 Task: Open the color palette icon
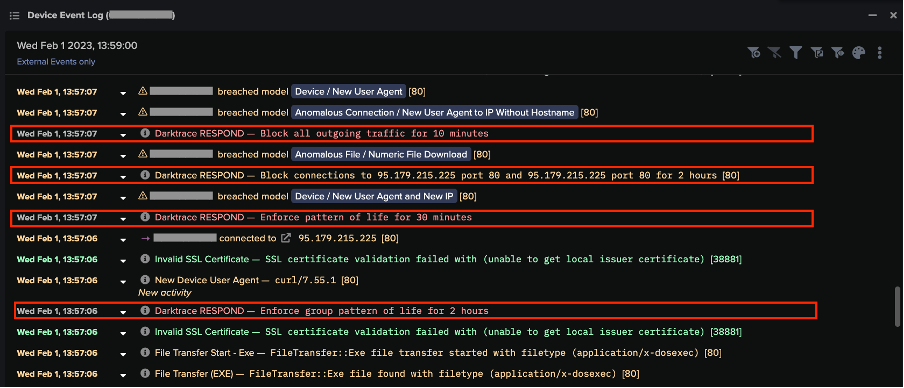(x=858, y=53)
